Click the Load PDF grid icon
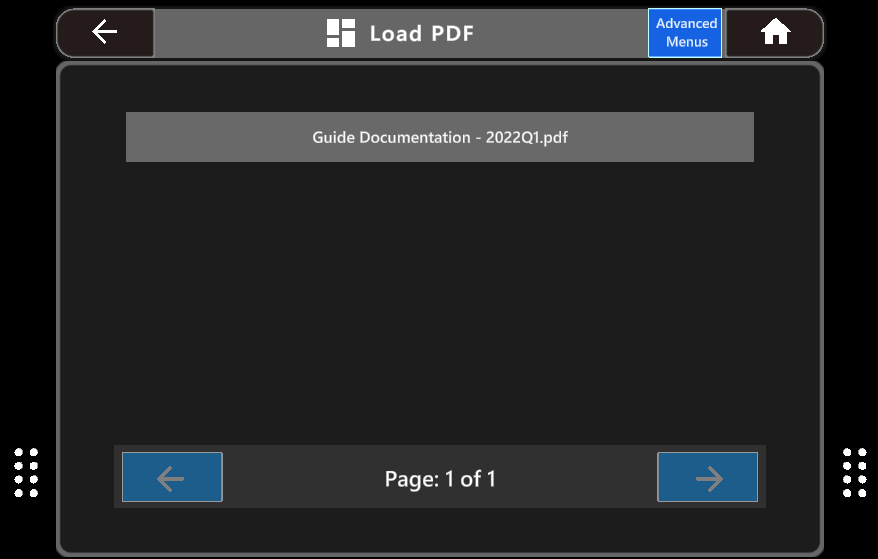This screenshot has width=878, height=559. [341, 33]
